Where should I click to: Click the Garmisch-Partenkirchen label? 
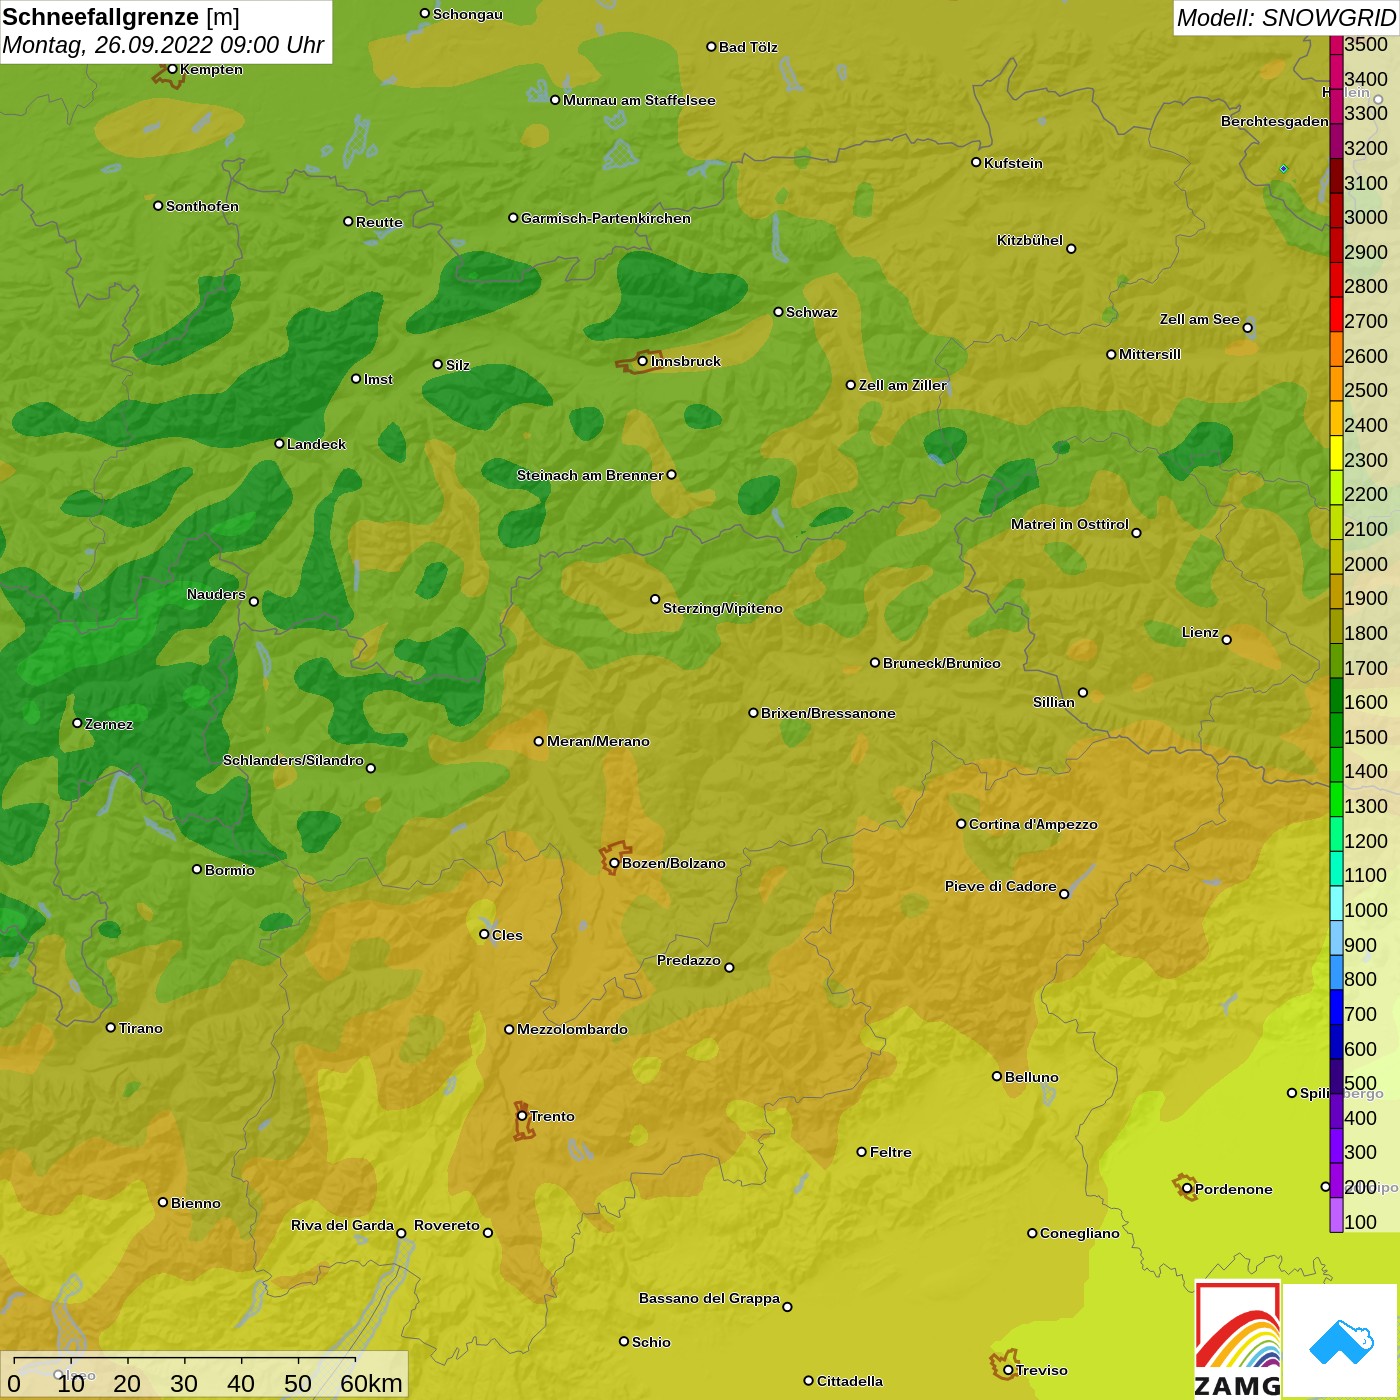[x=606, y=218]
